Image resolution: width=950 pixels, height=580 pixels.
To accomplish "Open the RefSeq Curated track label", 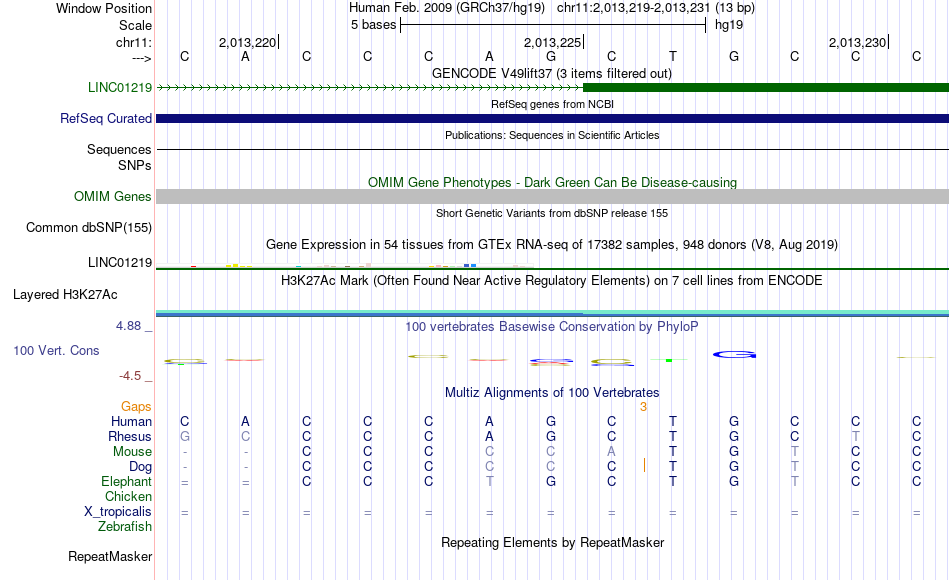I will [105, 118].
